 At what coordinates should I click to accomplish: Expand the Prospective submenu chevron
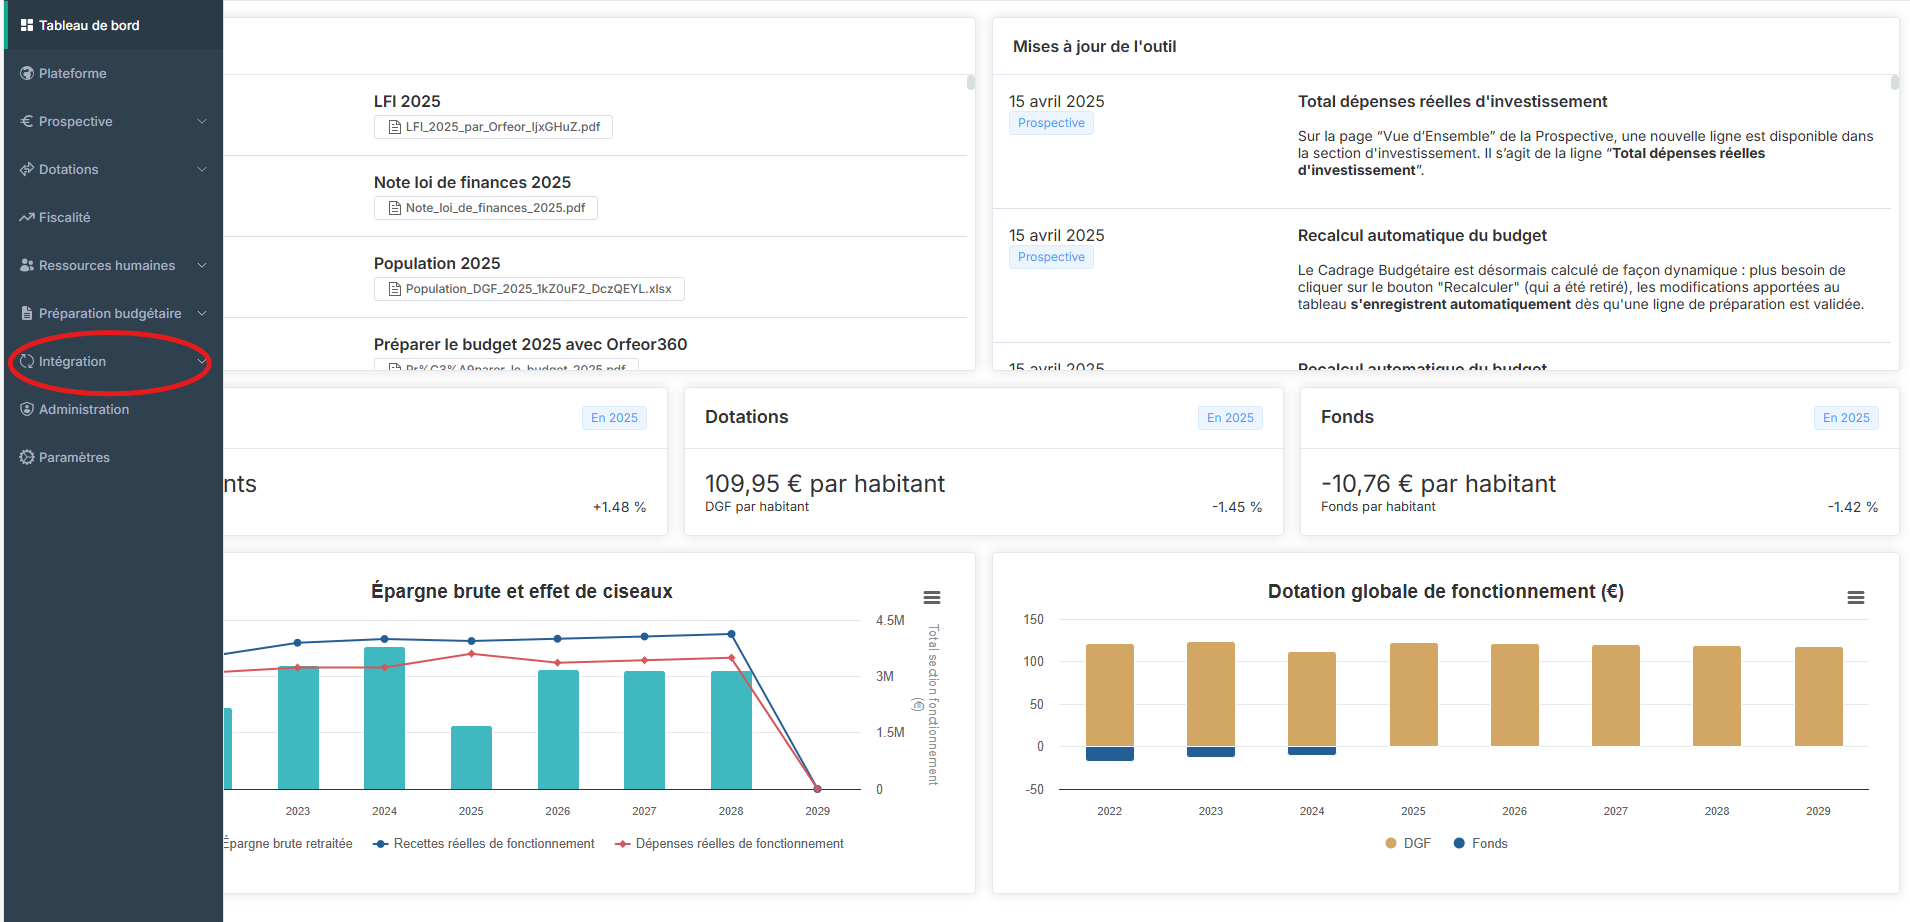pos(202,121)
